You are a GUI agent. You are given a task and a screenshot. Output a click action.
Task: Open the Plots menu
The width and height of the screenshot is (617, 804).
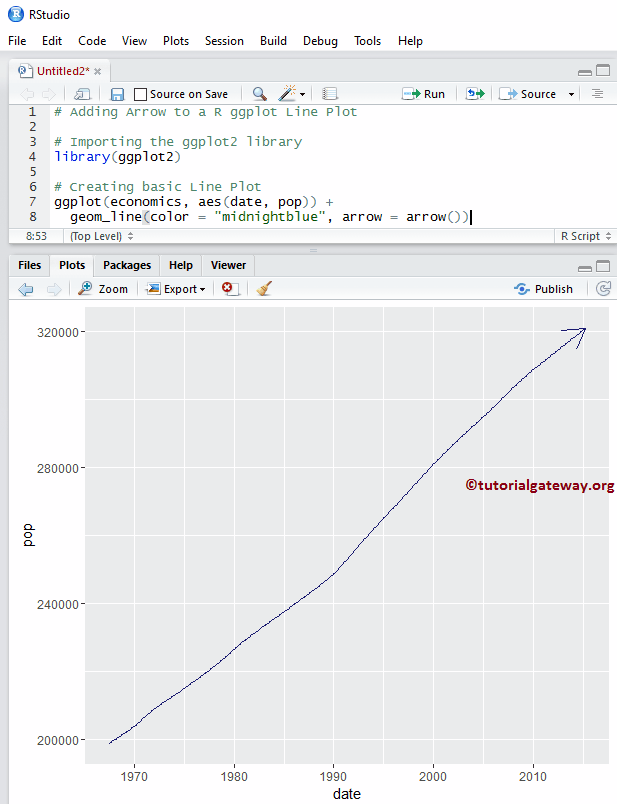click(x=176, y=41)
